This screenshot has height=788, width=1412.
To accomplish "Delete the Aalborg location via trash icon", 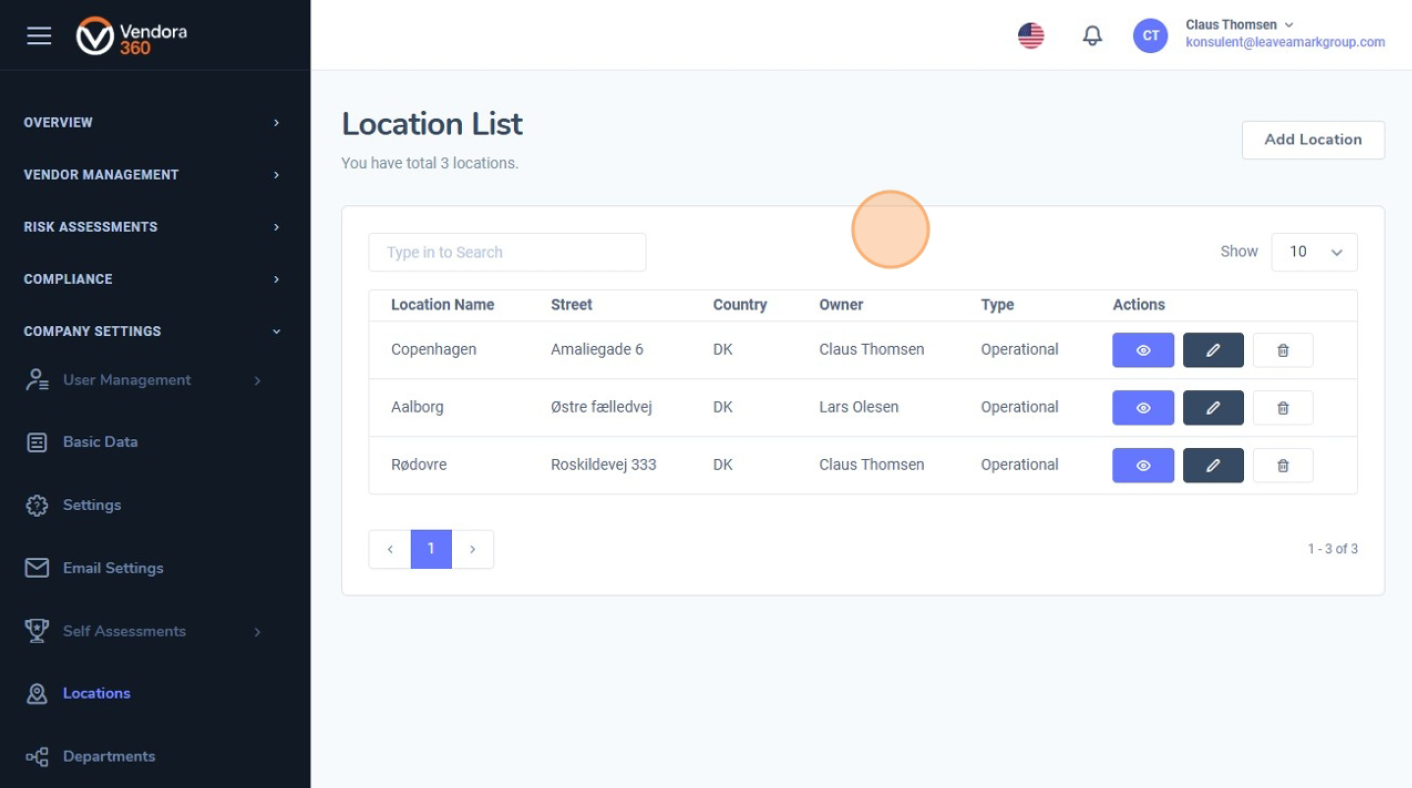I will 1283,408.
